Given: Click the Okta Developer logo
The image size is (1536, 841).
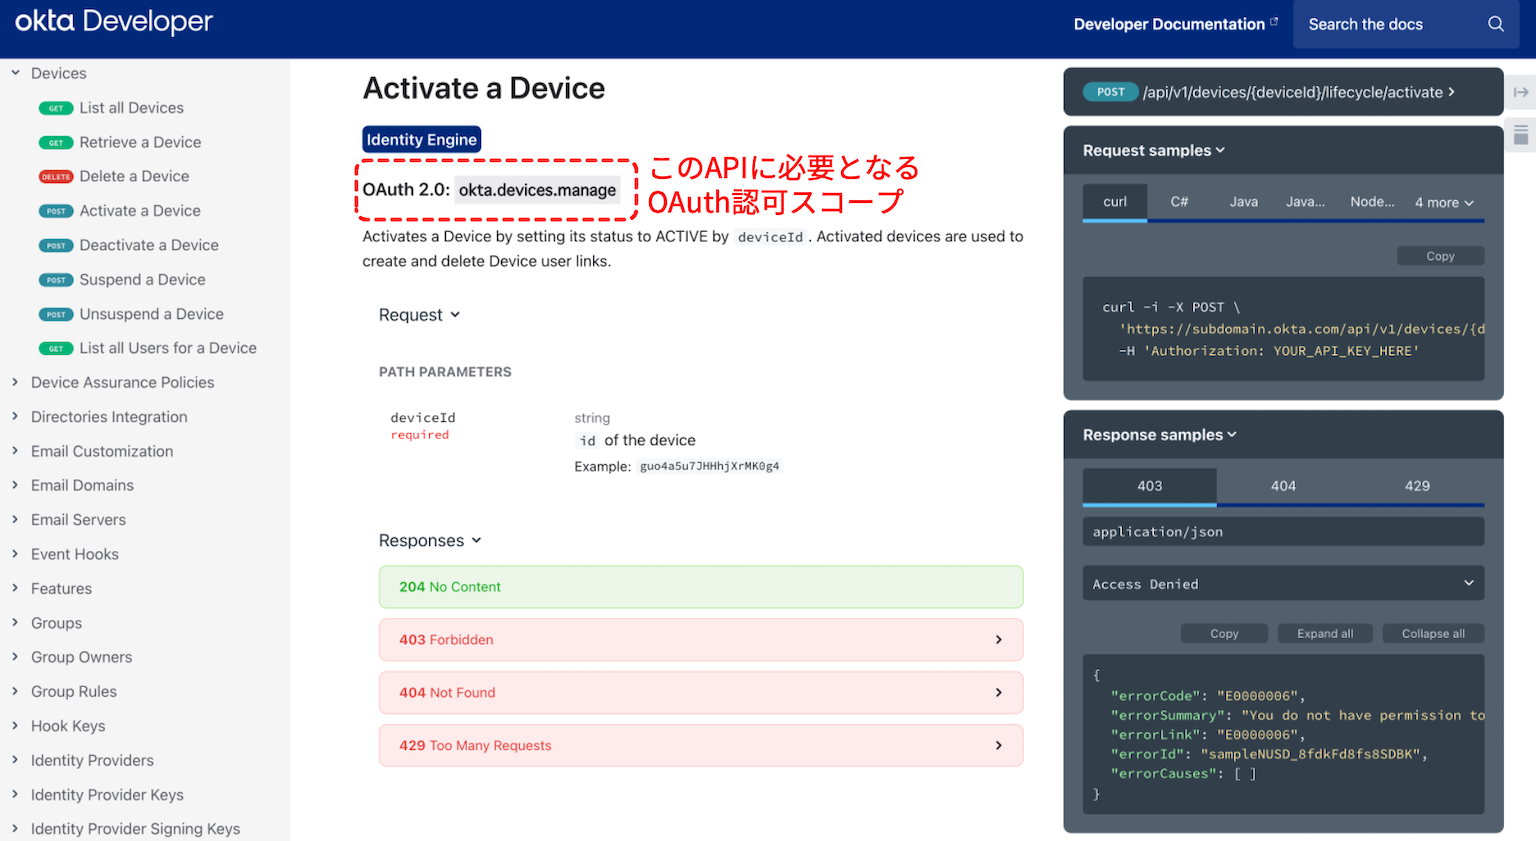Looking at the screenshot, I should pos(113,22).
